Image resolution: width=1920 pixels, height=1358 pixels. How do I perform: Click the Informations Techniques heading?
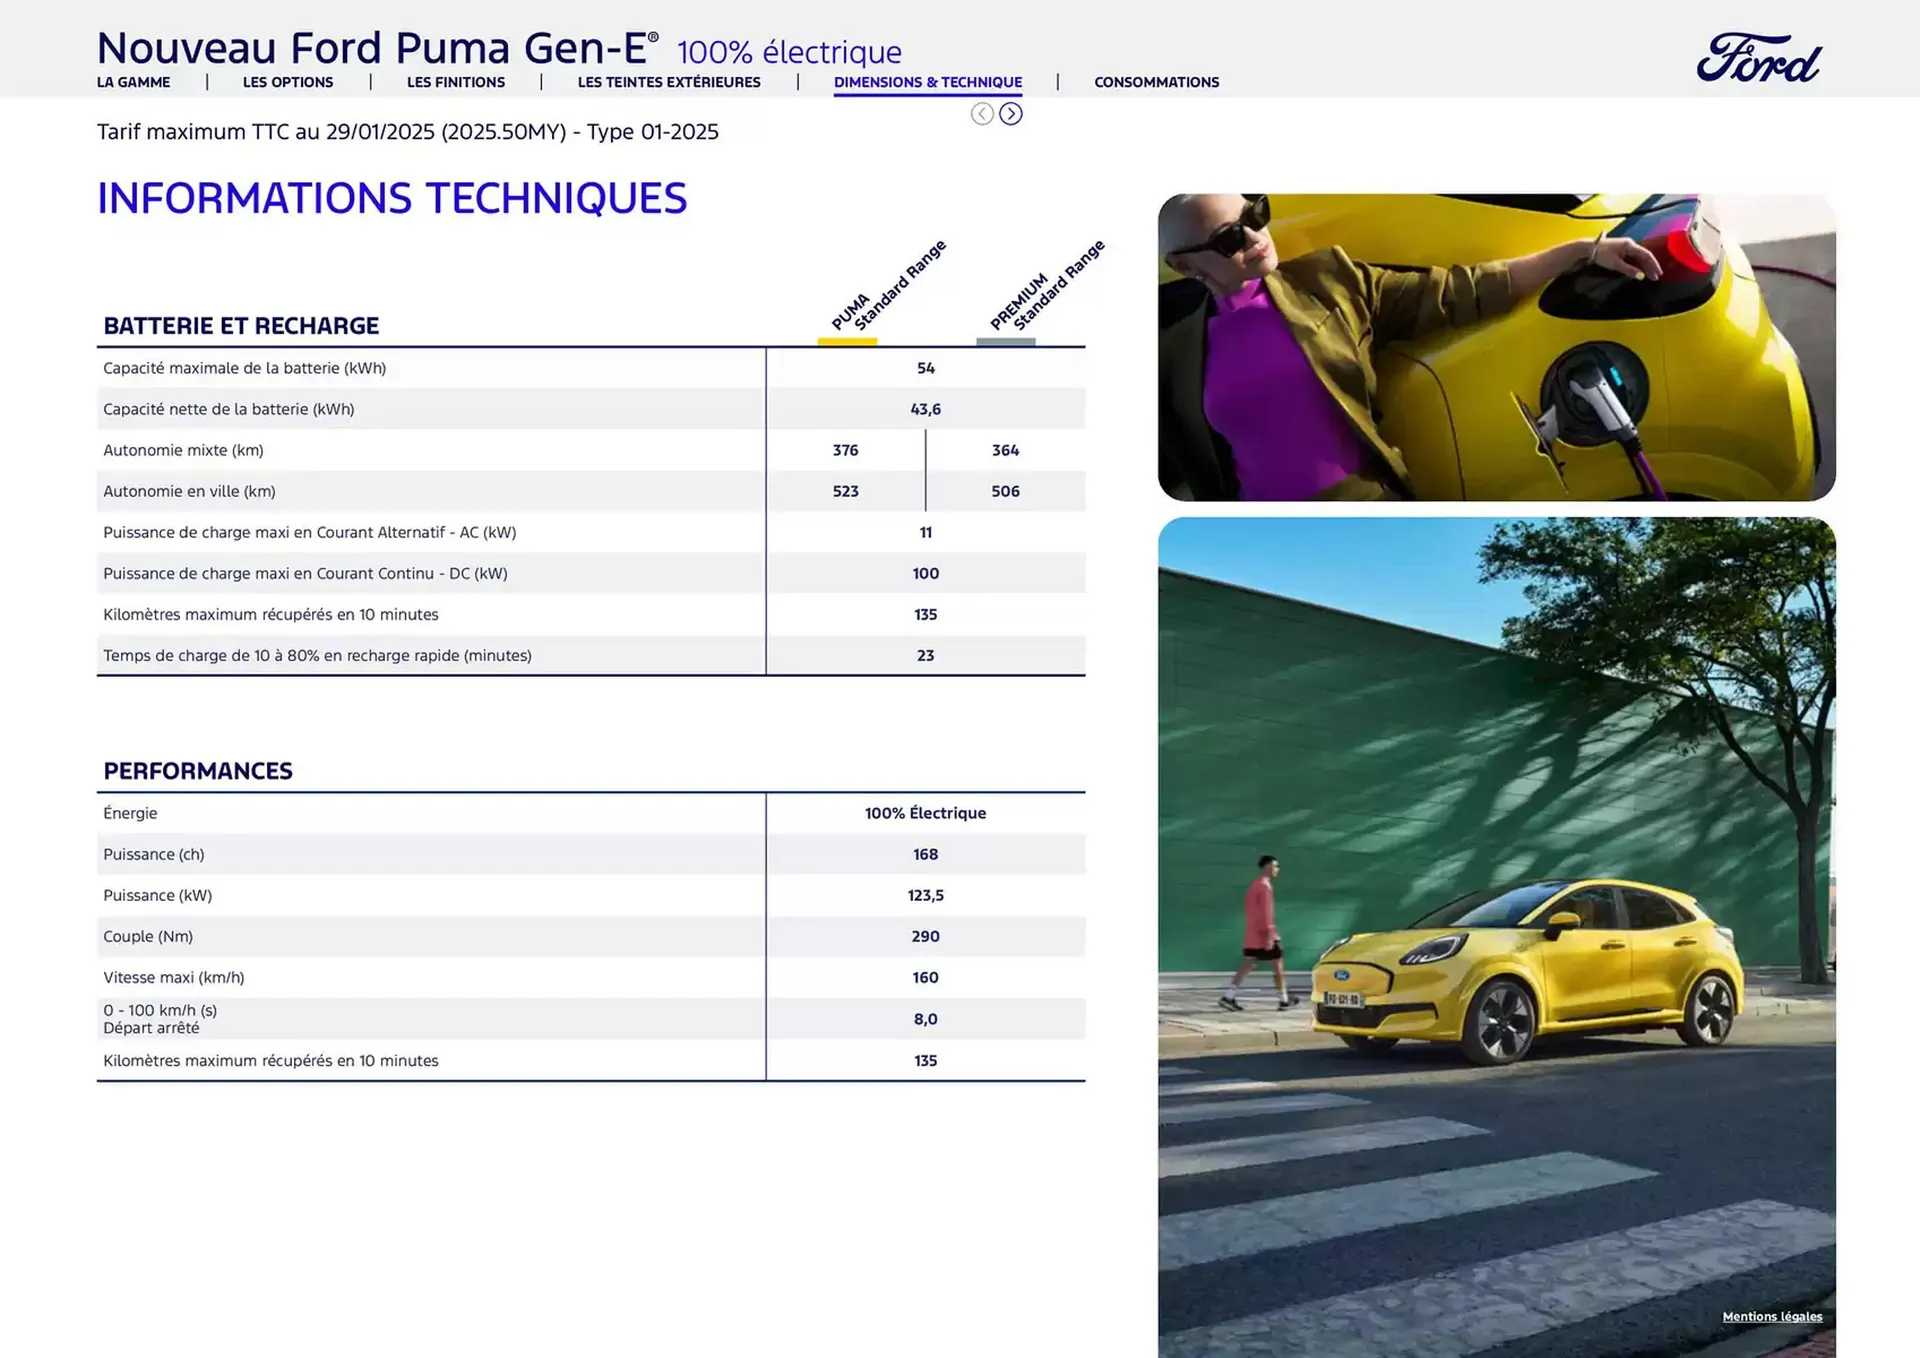[x=392, y=198]
